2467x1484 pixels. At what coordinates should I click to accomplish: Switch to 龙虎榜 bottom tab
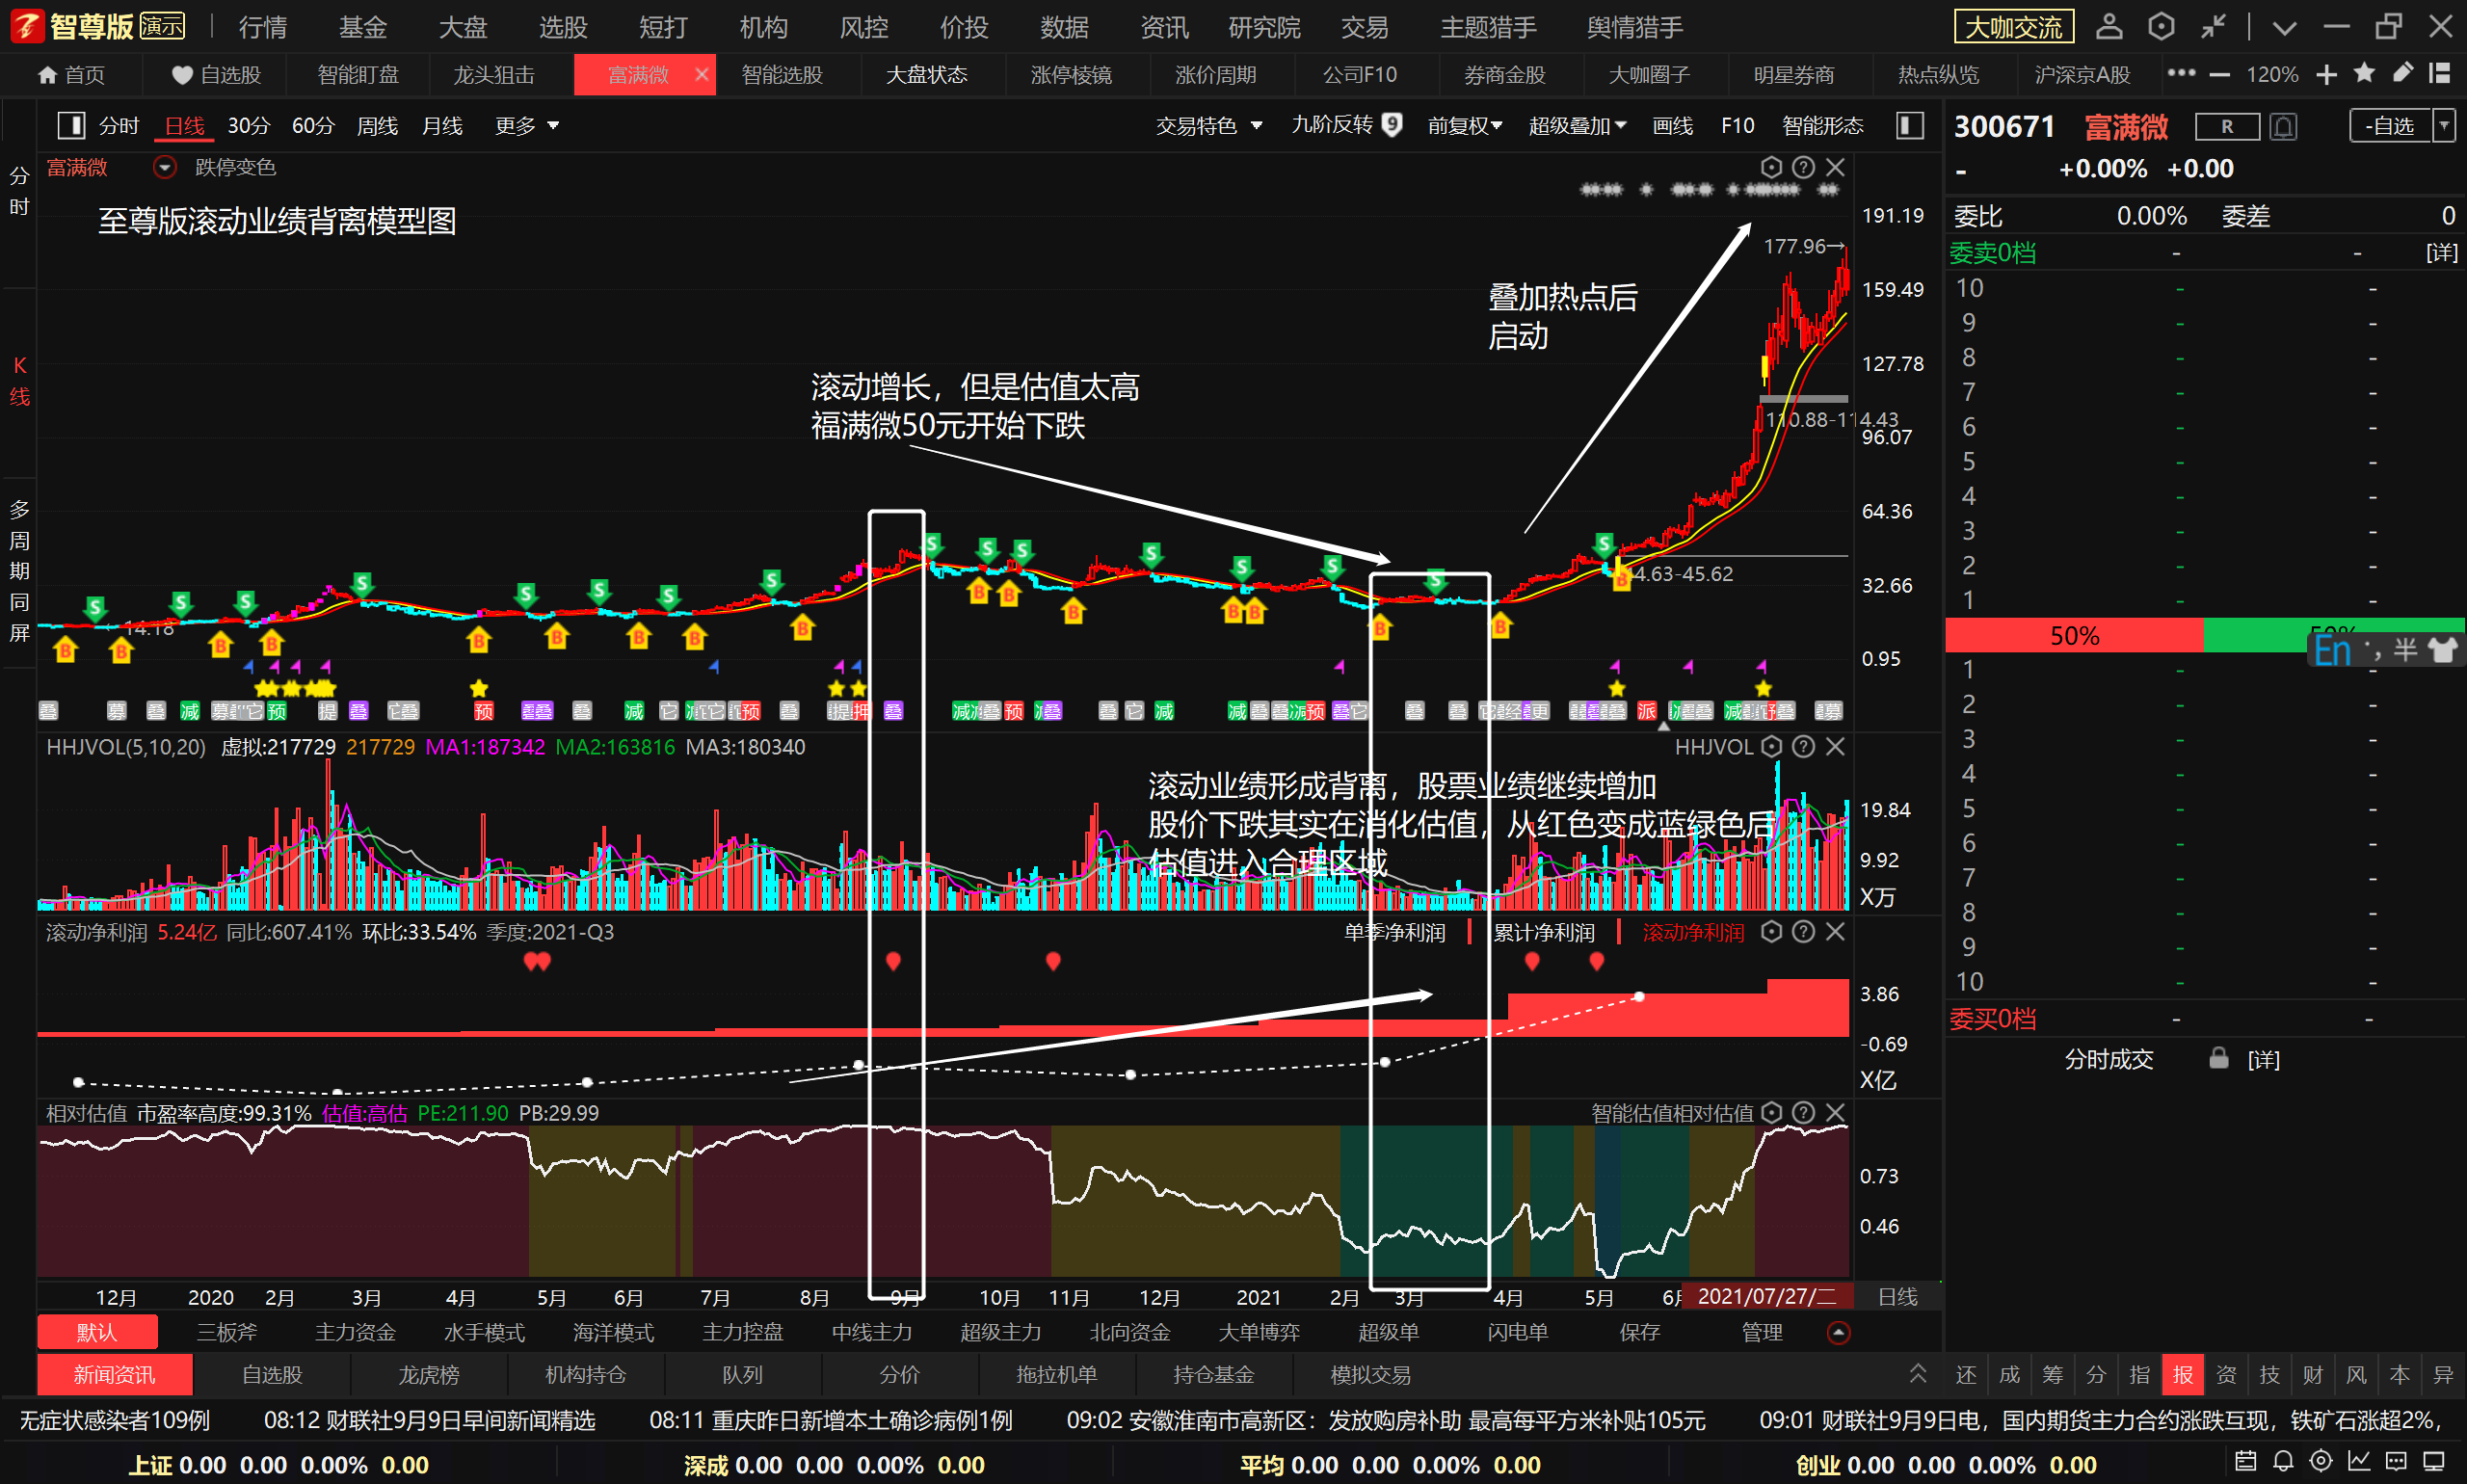429,1375
